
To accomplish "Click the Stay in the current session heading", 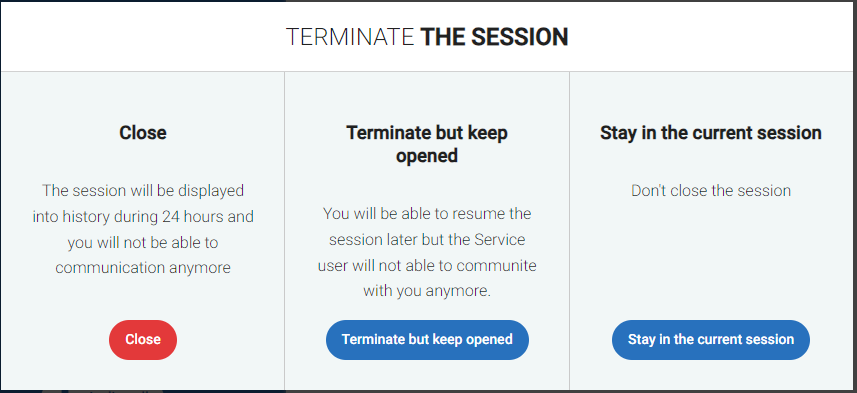I will pos(711,133).
